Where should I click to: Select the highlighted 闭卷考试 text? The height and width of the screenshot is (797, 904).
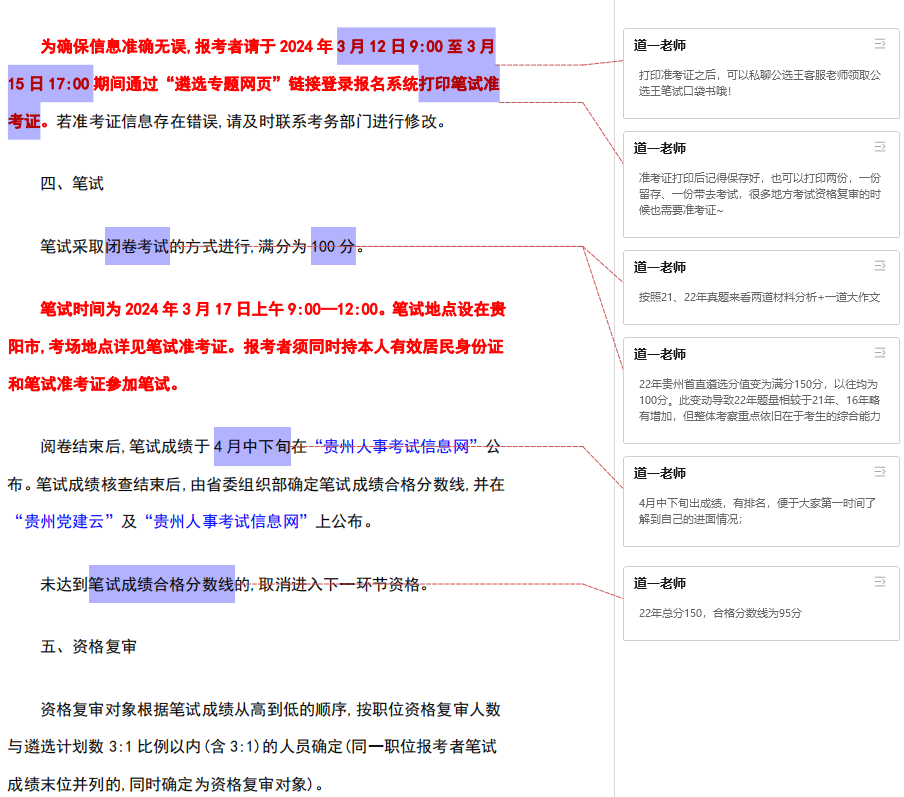coord(137,246)
